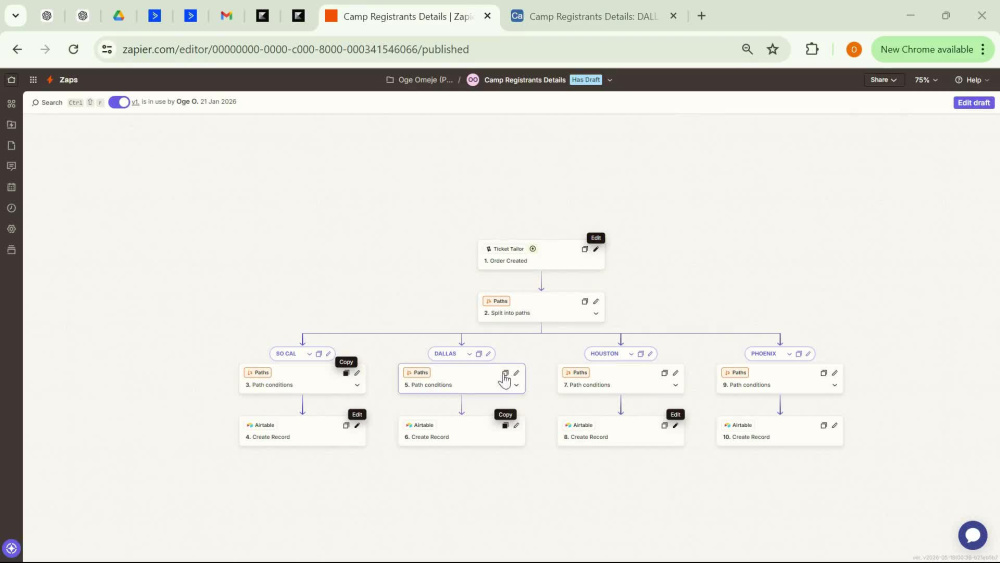Open the Share dropdown menu
The image size is (1000, 563).
tap(883, 80)
